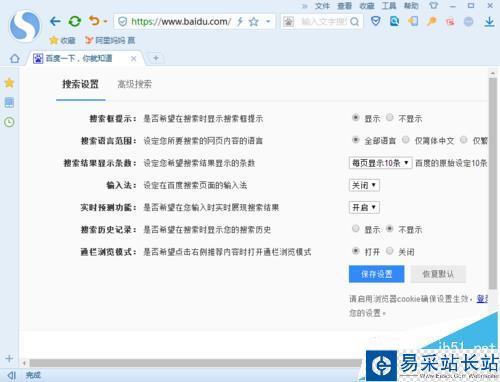Switch to 高级搜索 tab
500x382 pixels.
coord(135,84)
